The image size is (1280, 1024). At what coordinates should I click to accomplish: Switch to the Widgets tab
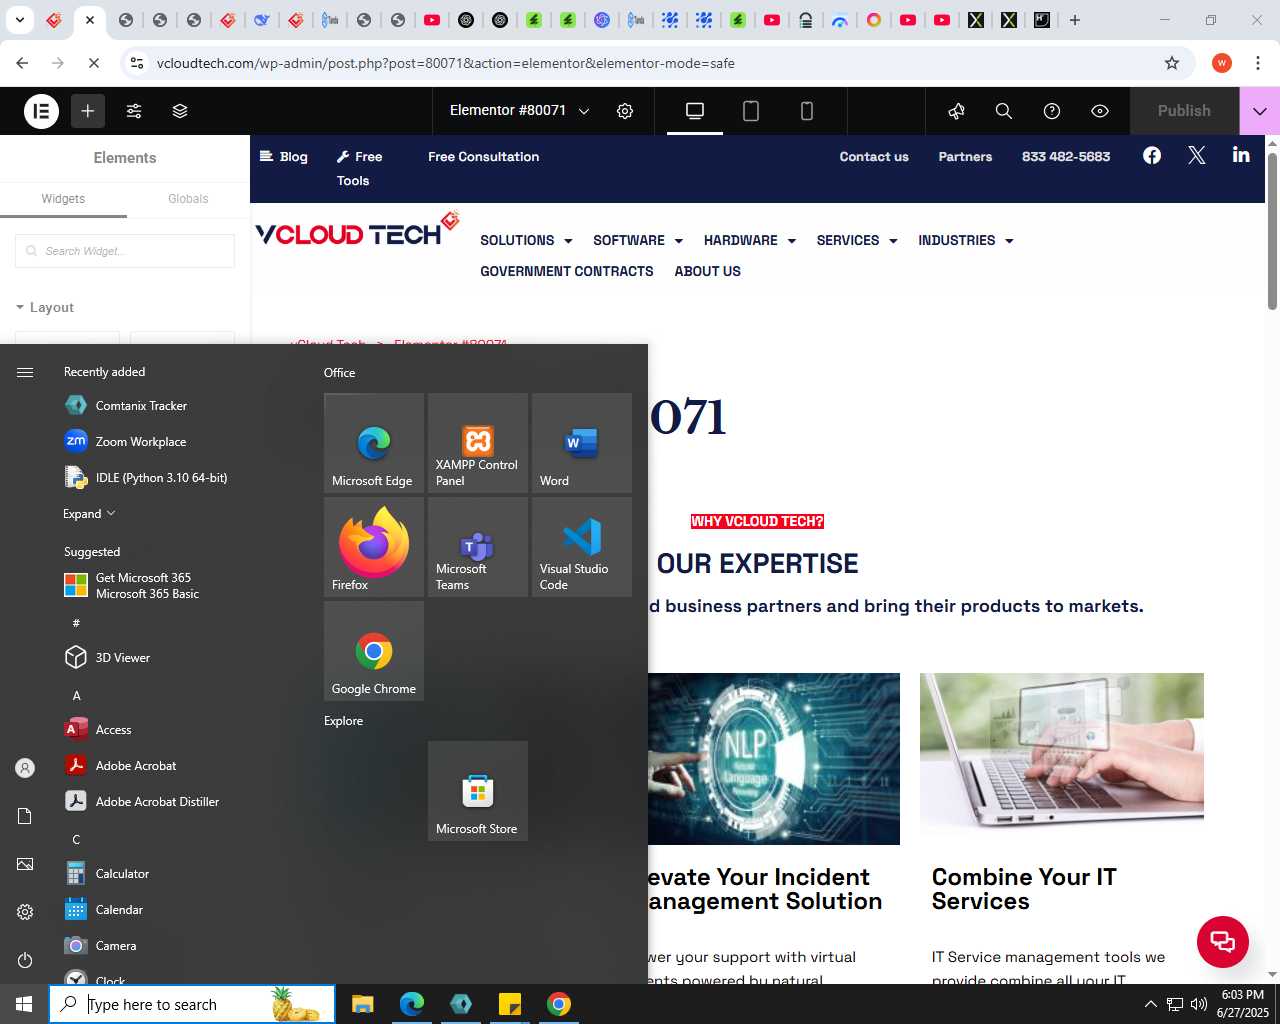[x=63, y=199]
